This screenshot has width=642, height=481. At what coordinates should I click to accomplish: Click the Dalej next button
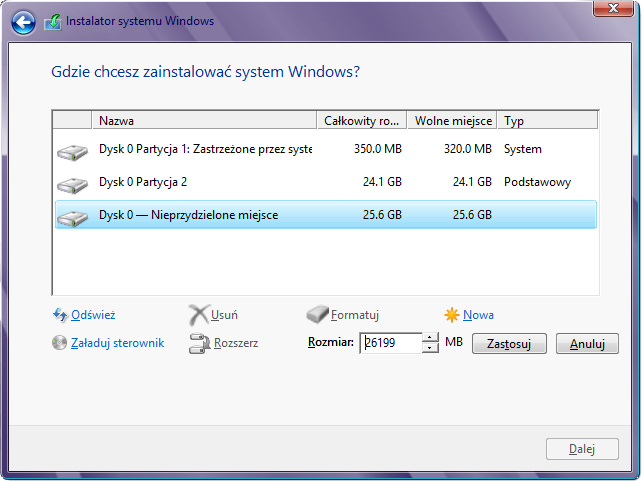pyautogui.click(x=582, y=449)
